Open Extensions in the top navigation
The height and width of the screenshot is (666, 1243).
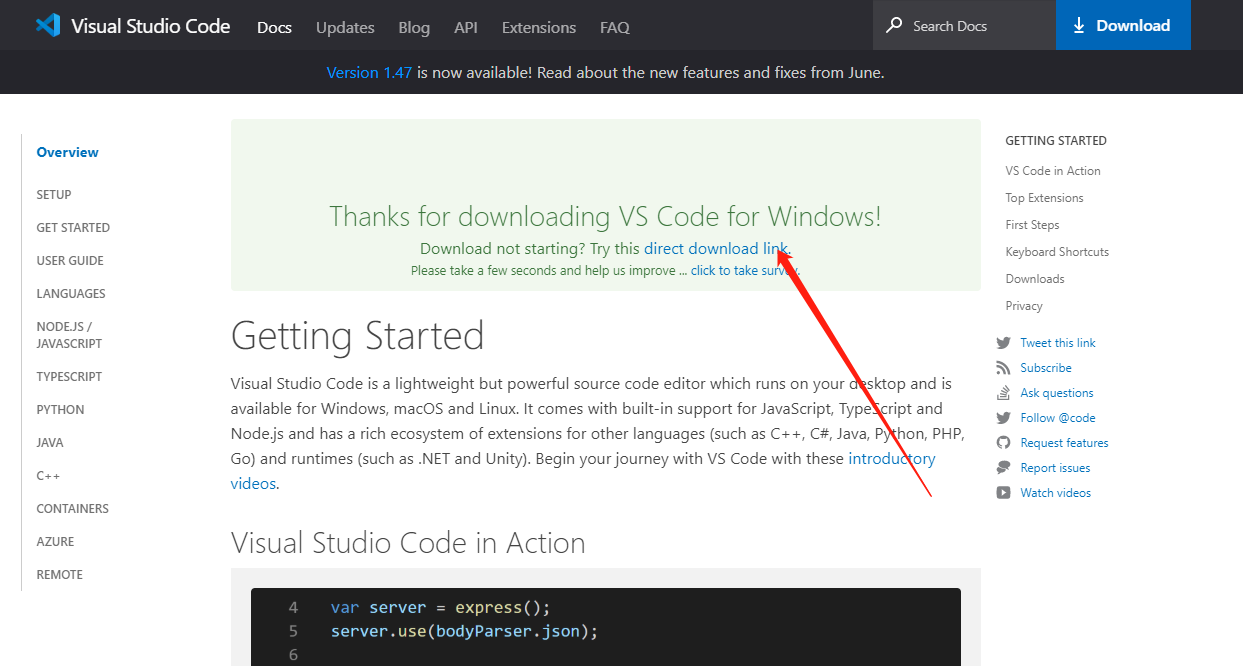coord(539,27)
